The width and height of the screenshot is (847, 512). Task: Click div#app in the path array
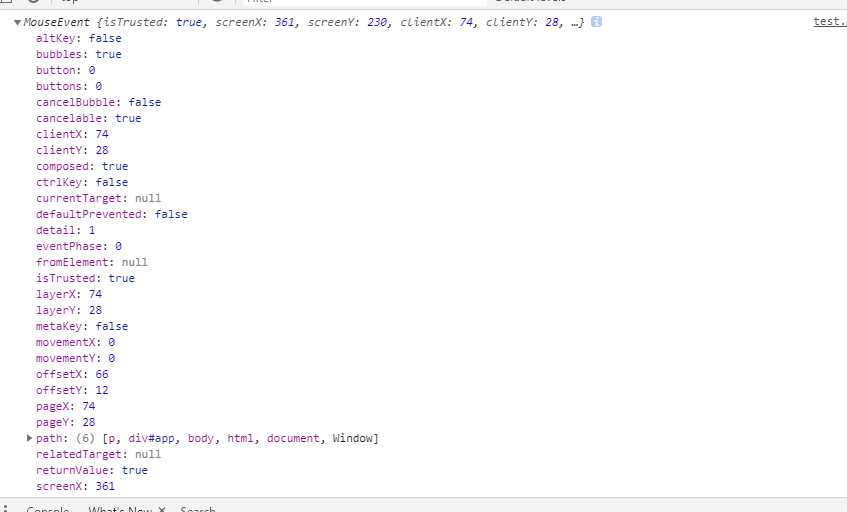[151, 438]
